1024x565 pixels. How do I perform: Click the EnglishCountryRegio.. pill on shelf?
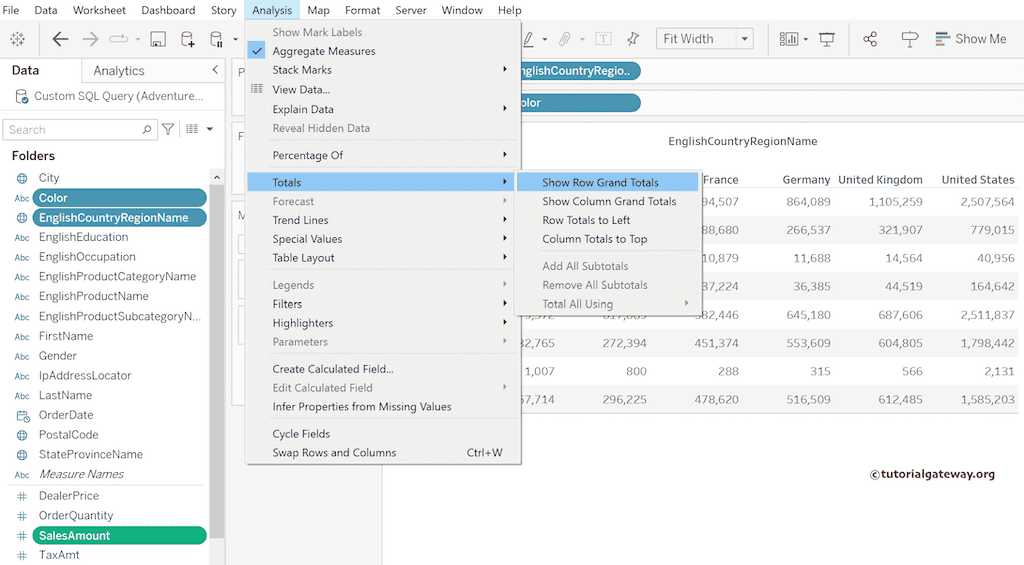(x=580, y=71)
